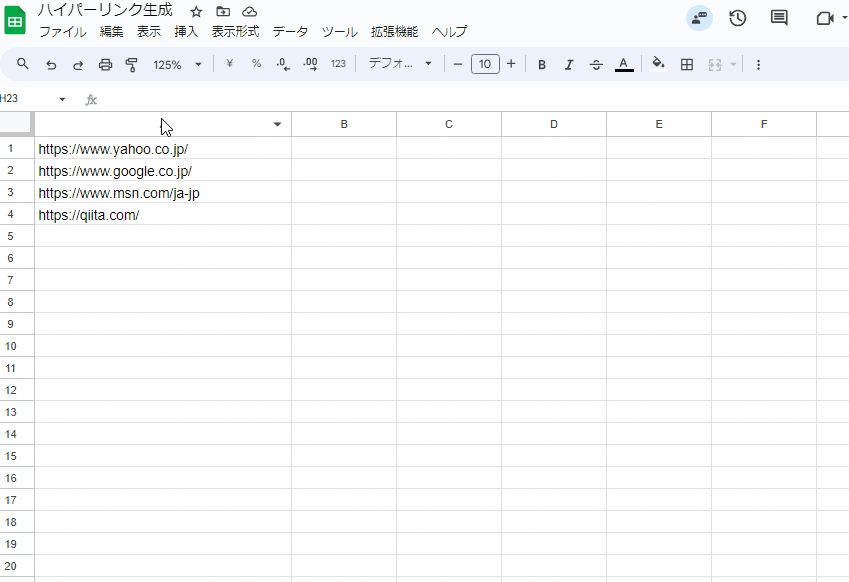This screenshot has width=849, height=582.
Task: Open the データ menu
Action: (290, 31)
